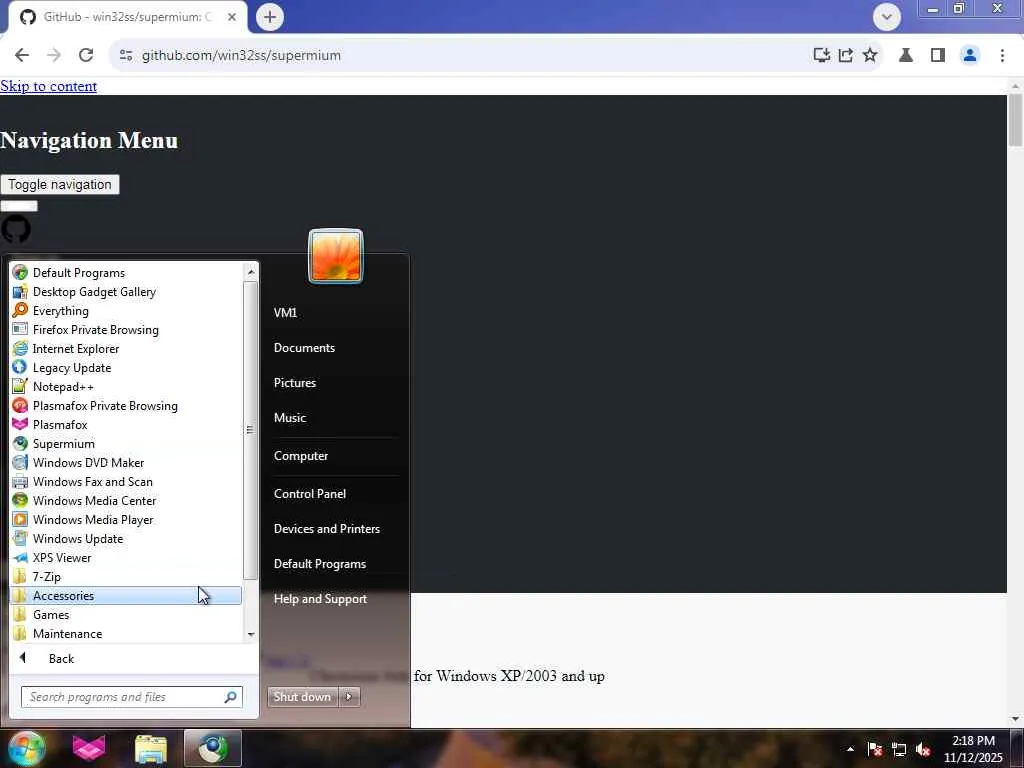Open the VM1 user folder
Screen dimensions: 1024x768
[x=285, y=313]
